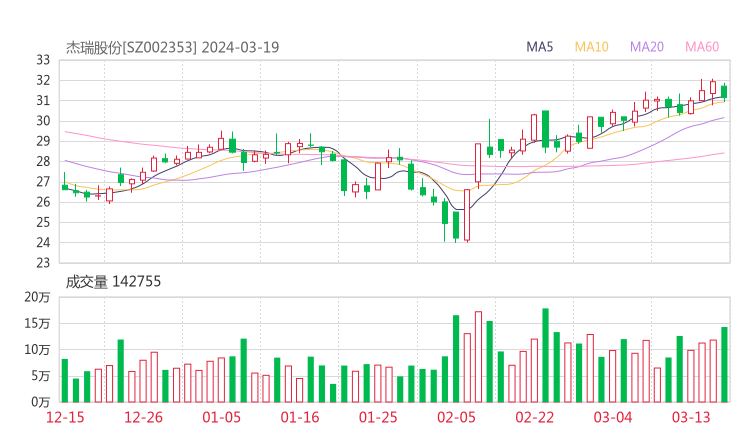Screen dimensions: 740x440
Task: Click the 15万 volume axis label
Action: click(x=37, y=323)
